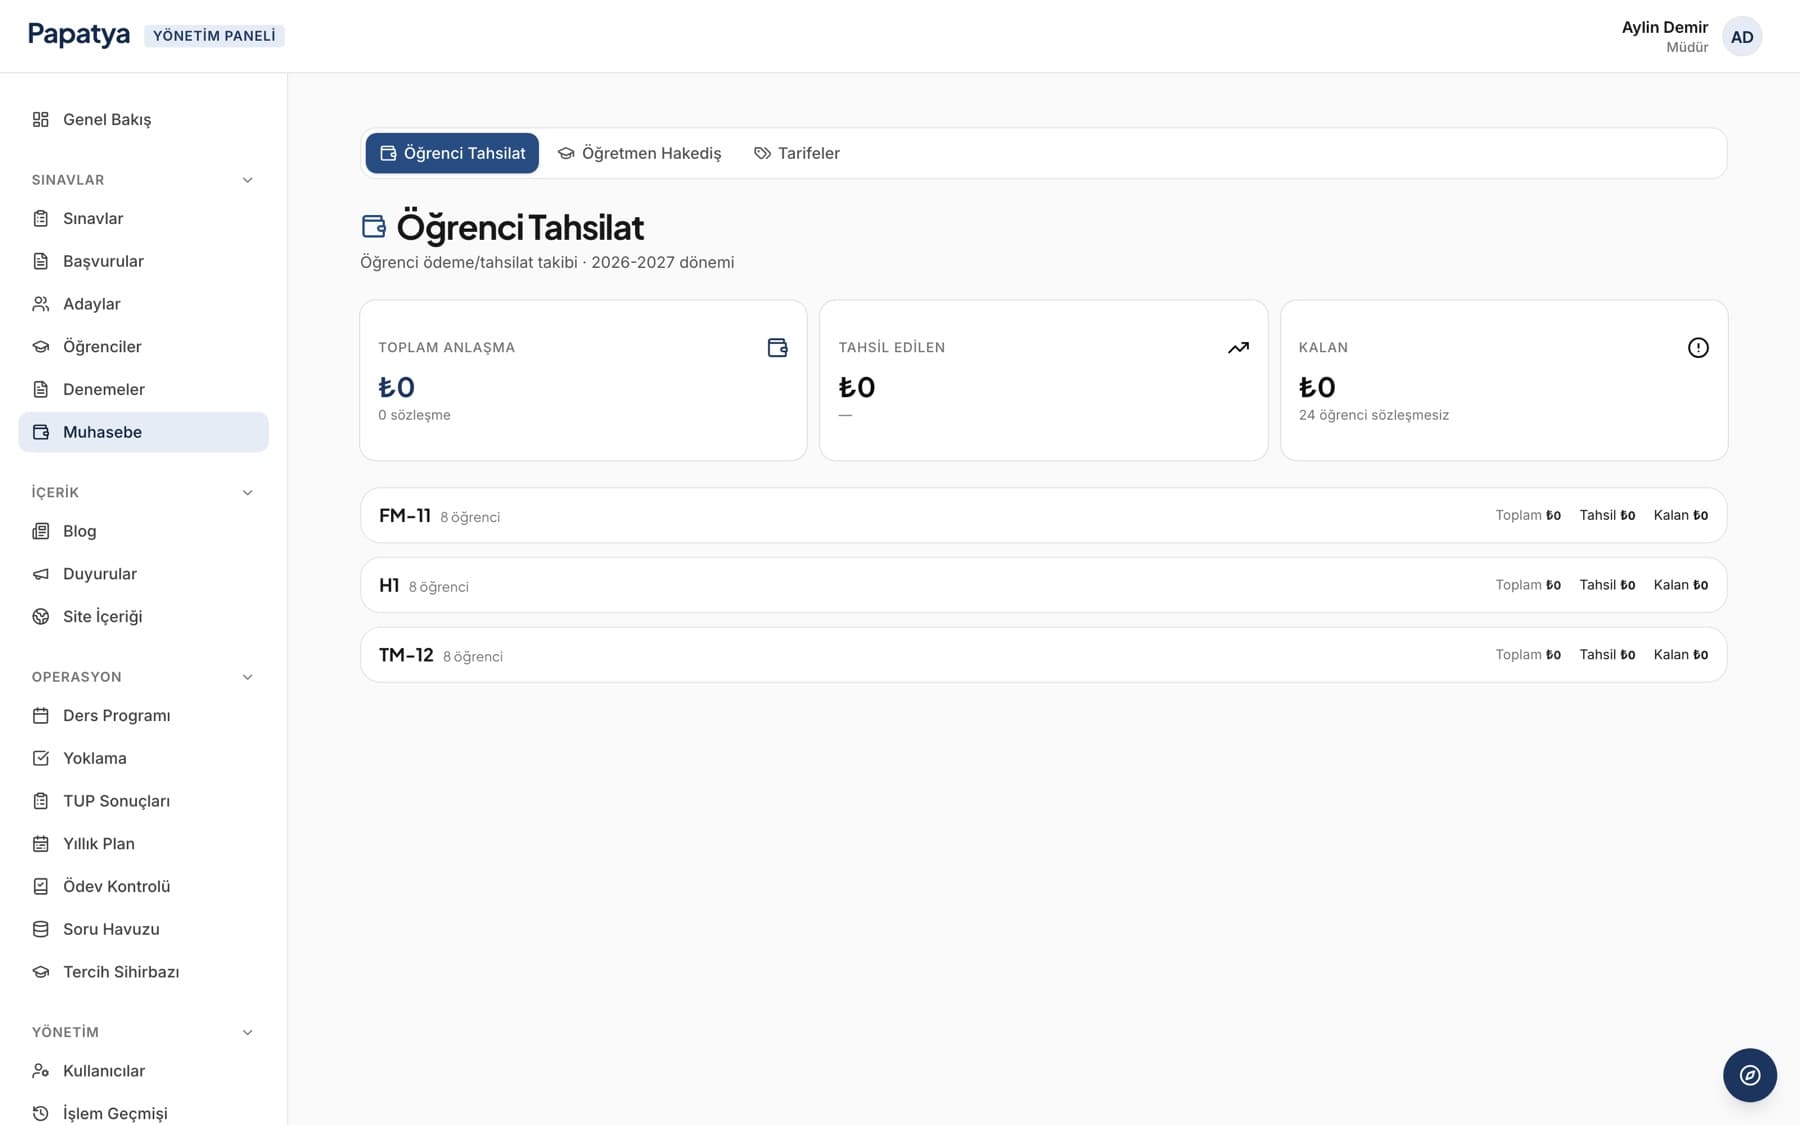Click the TUP Sonuçları clipboard icon
The width and height of the screenshot is (1800, 1125).
[x=41, y=801]
